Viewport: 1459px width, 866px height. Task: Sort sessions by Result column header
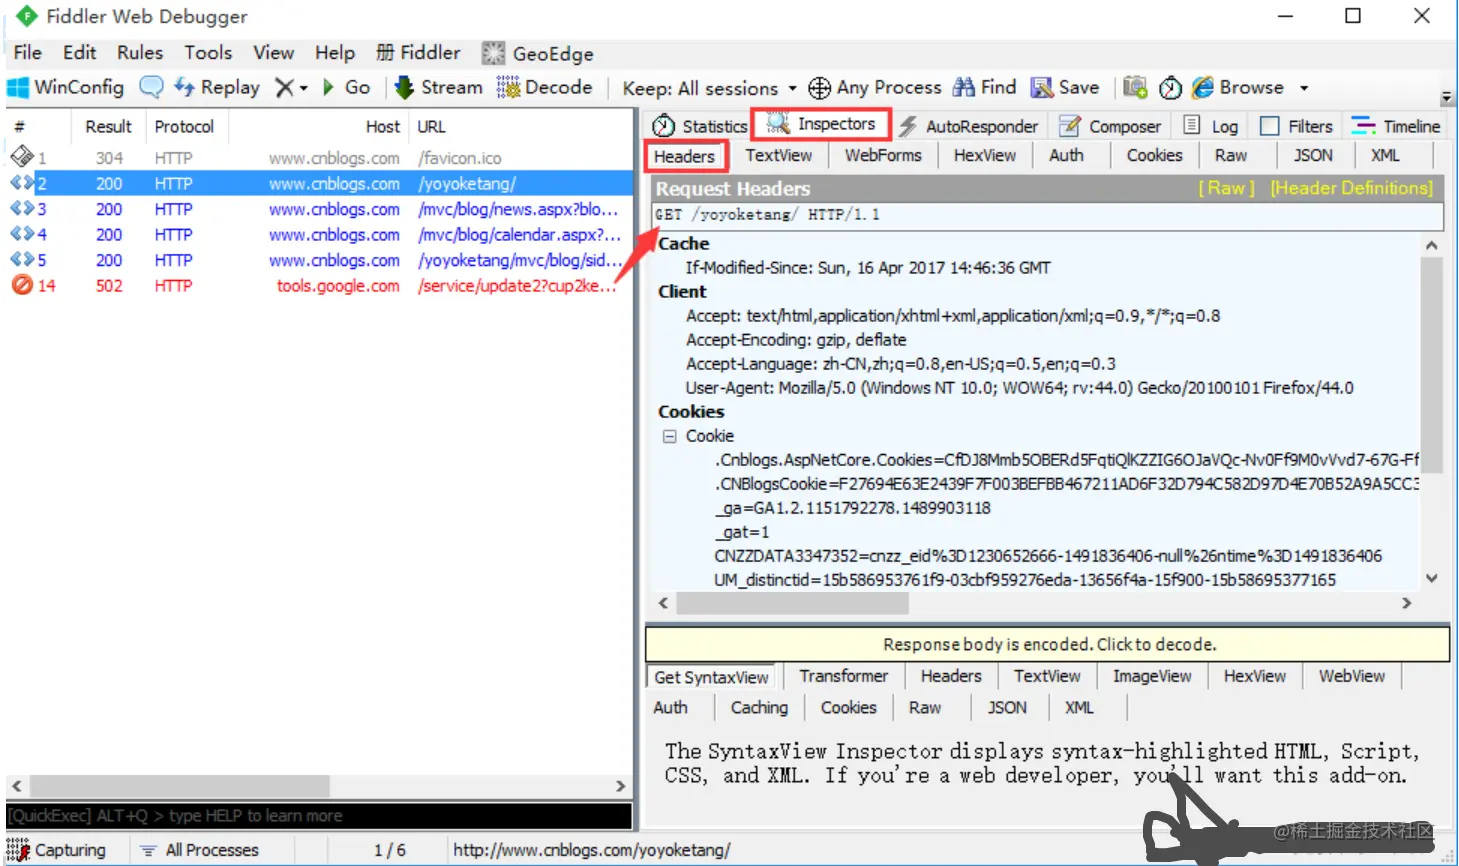click(108, 127)
